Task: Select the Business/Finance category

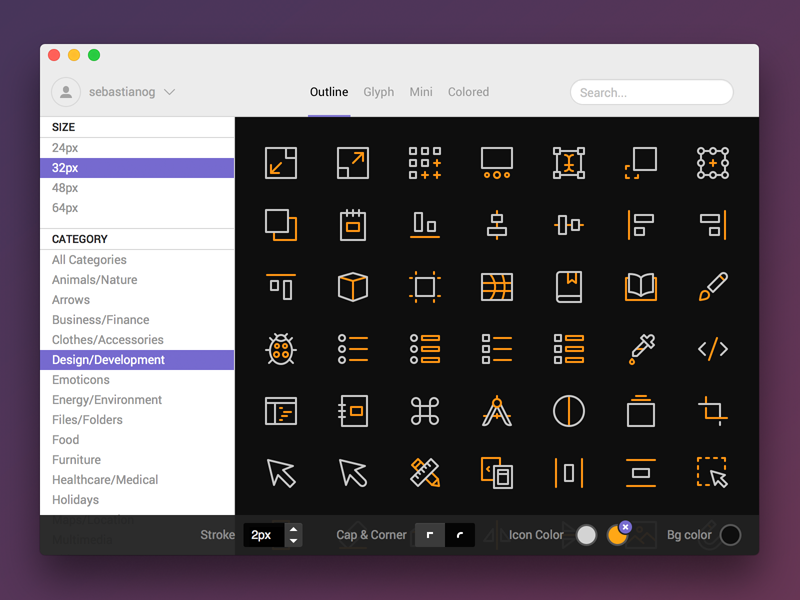Action: click(137, 319)
